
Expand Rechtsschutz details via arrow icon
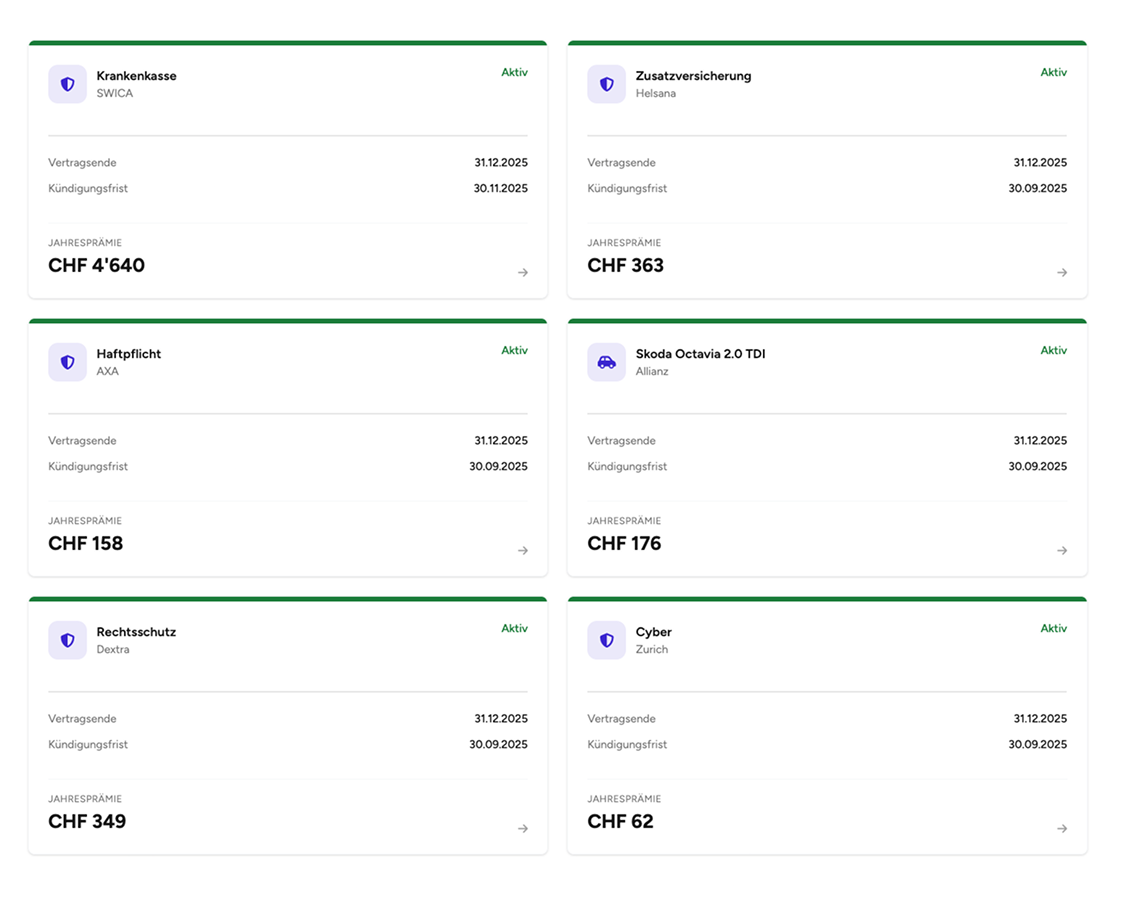tap(523, 828)
